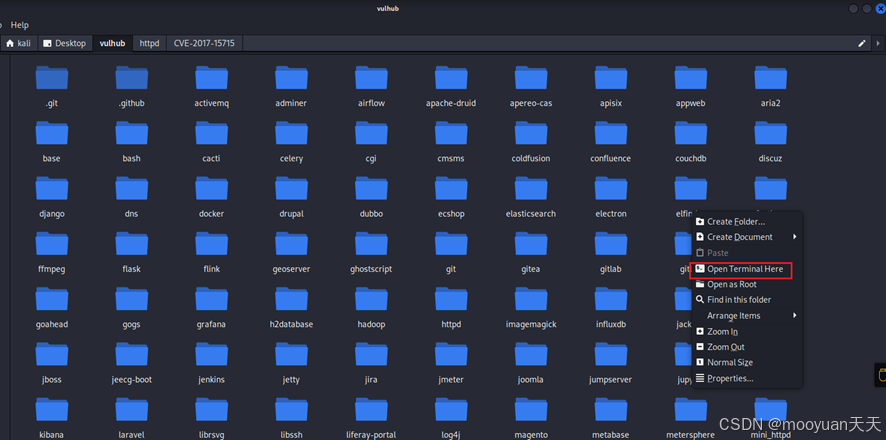Click the goahead folder label
The height and width of the screenshot is (440, 886).
click(x=51, y=325)
